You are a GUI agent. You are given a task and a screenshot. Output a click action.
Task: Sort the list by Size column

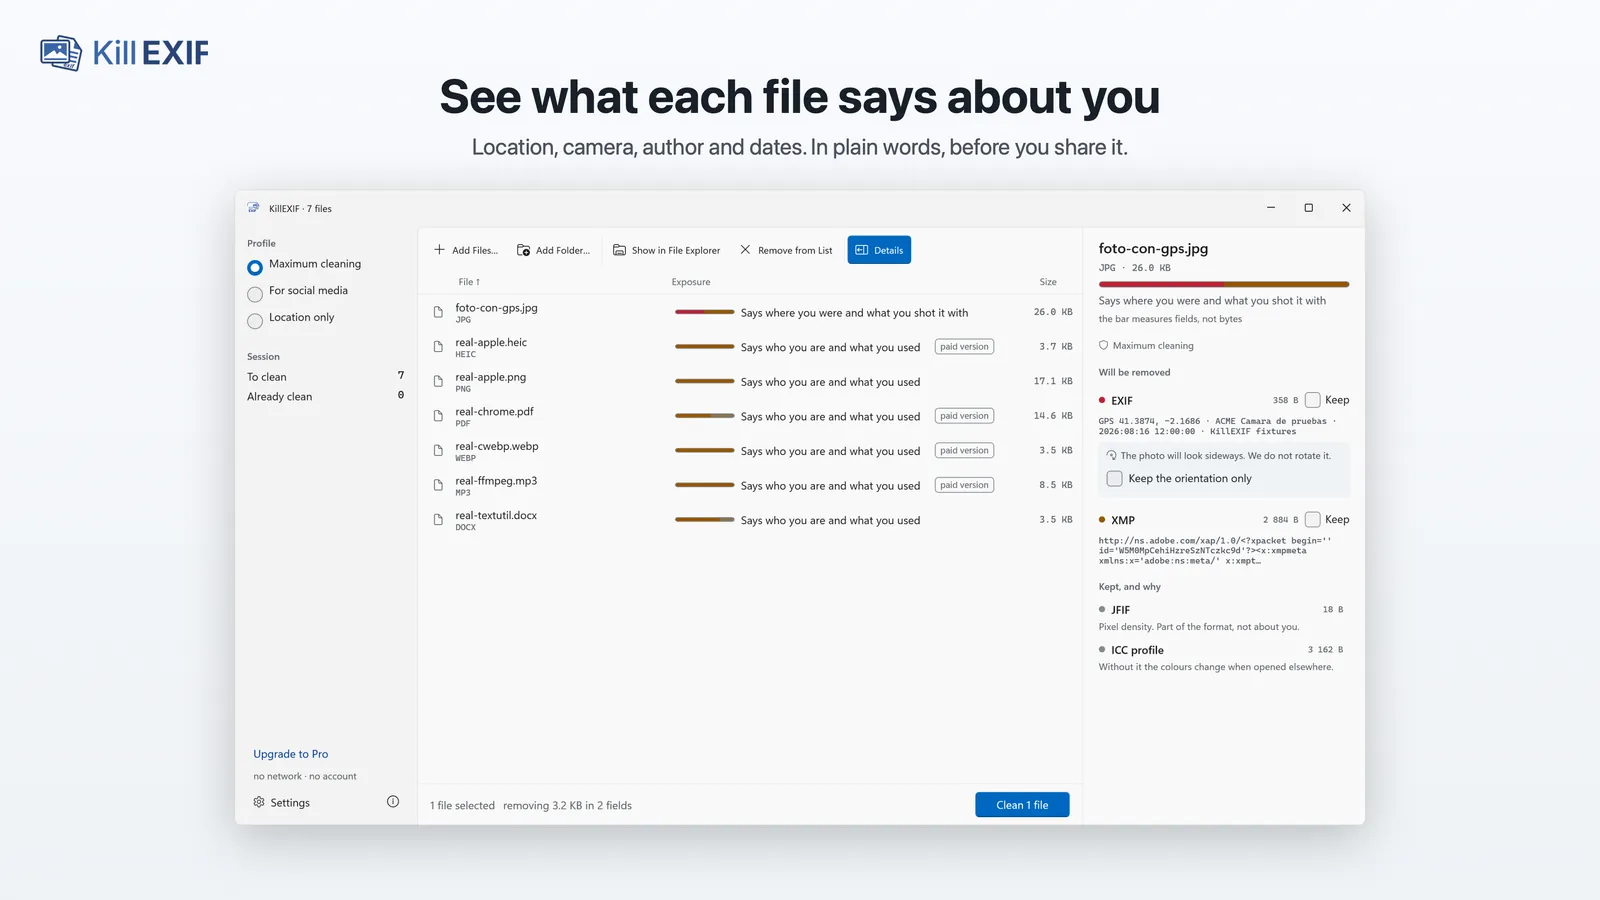(1048, 282)
